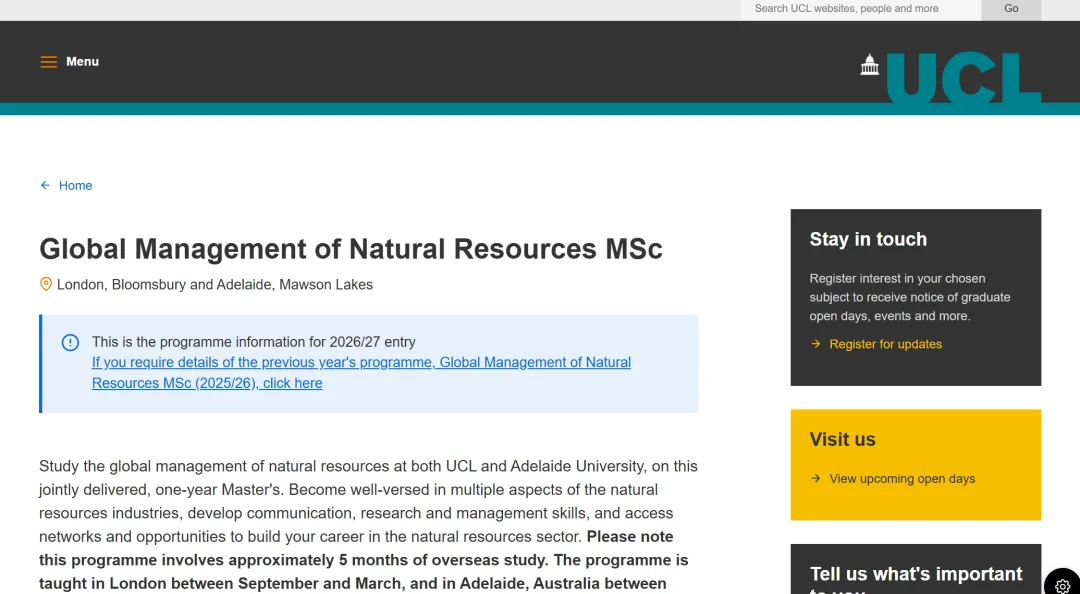Open the previous year's programme 2025/26 link
Image resolution: width=1080 pixels, height=594 pixels.
tap(361, 372)
